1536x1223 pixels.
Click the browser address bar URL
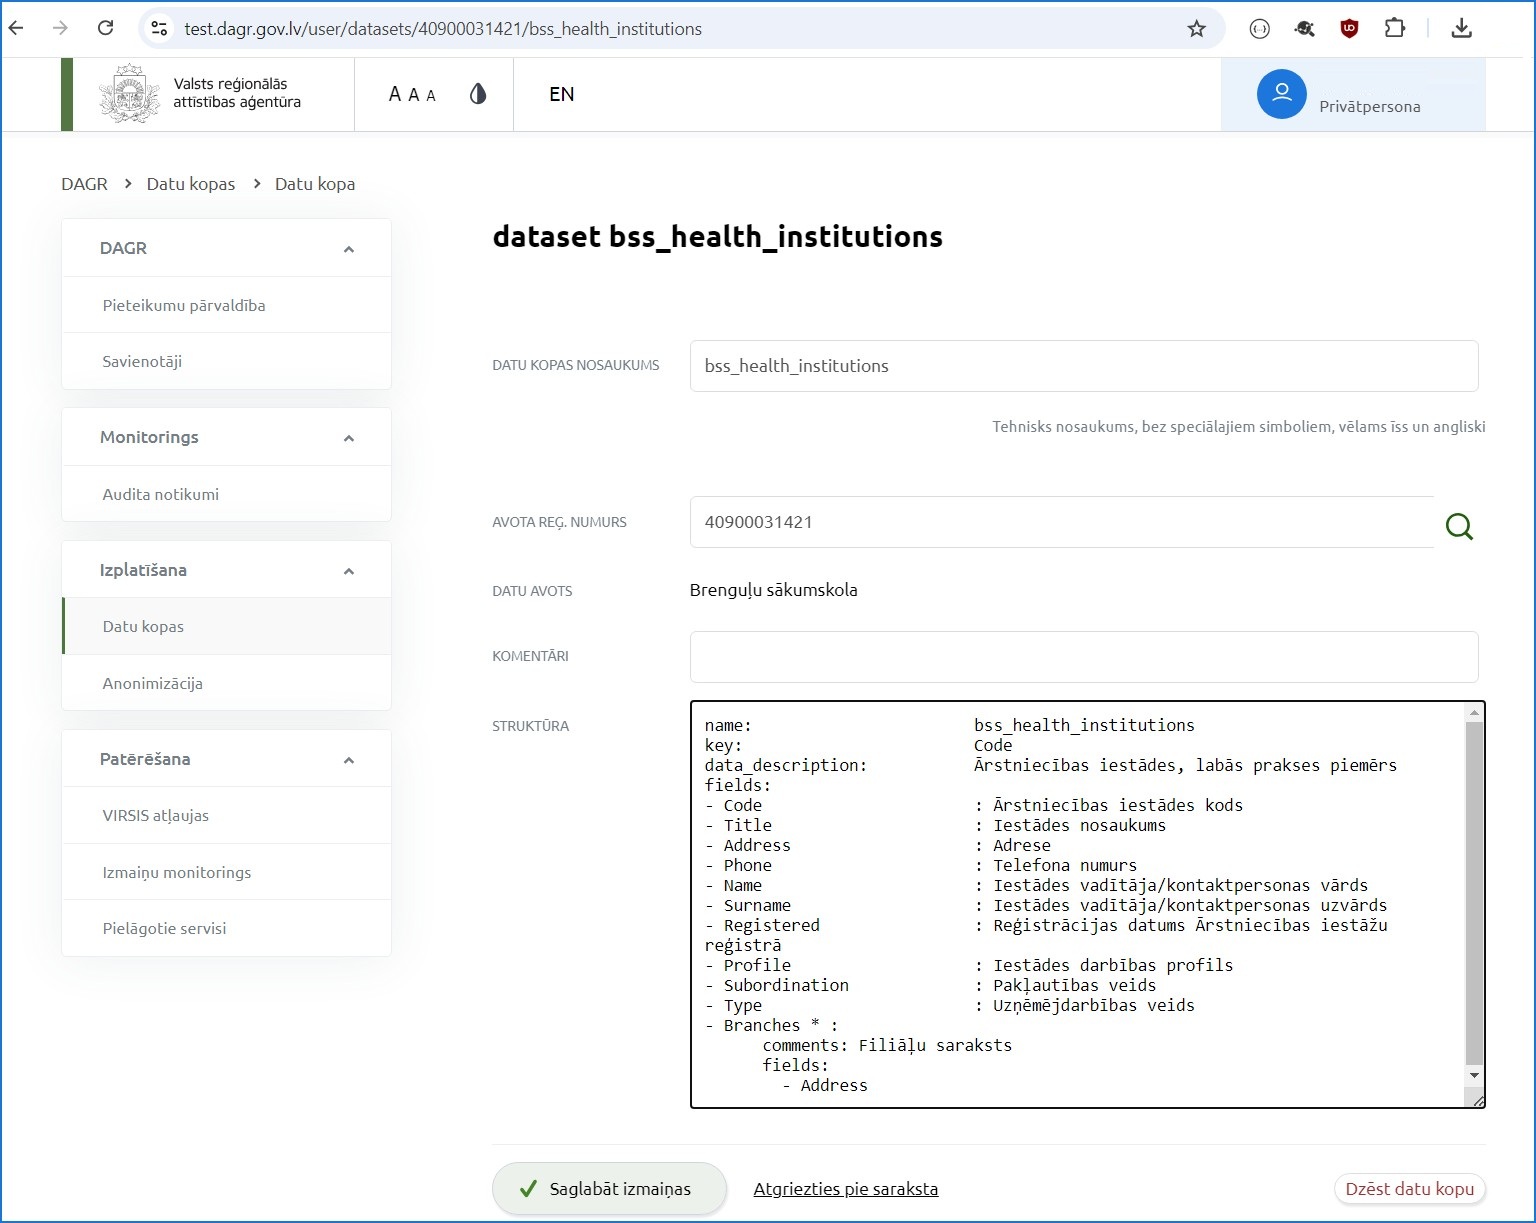(443, 29)
